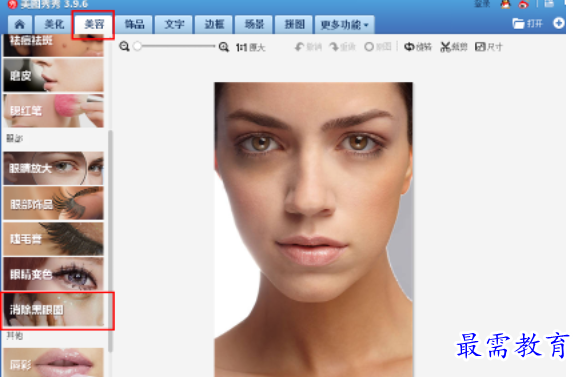Click the 登录 login link
This screenshot has height=377, width=578.
point(483,4)
